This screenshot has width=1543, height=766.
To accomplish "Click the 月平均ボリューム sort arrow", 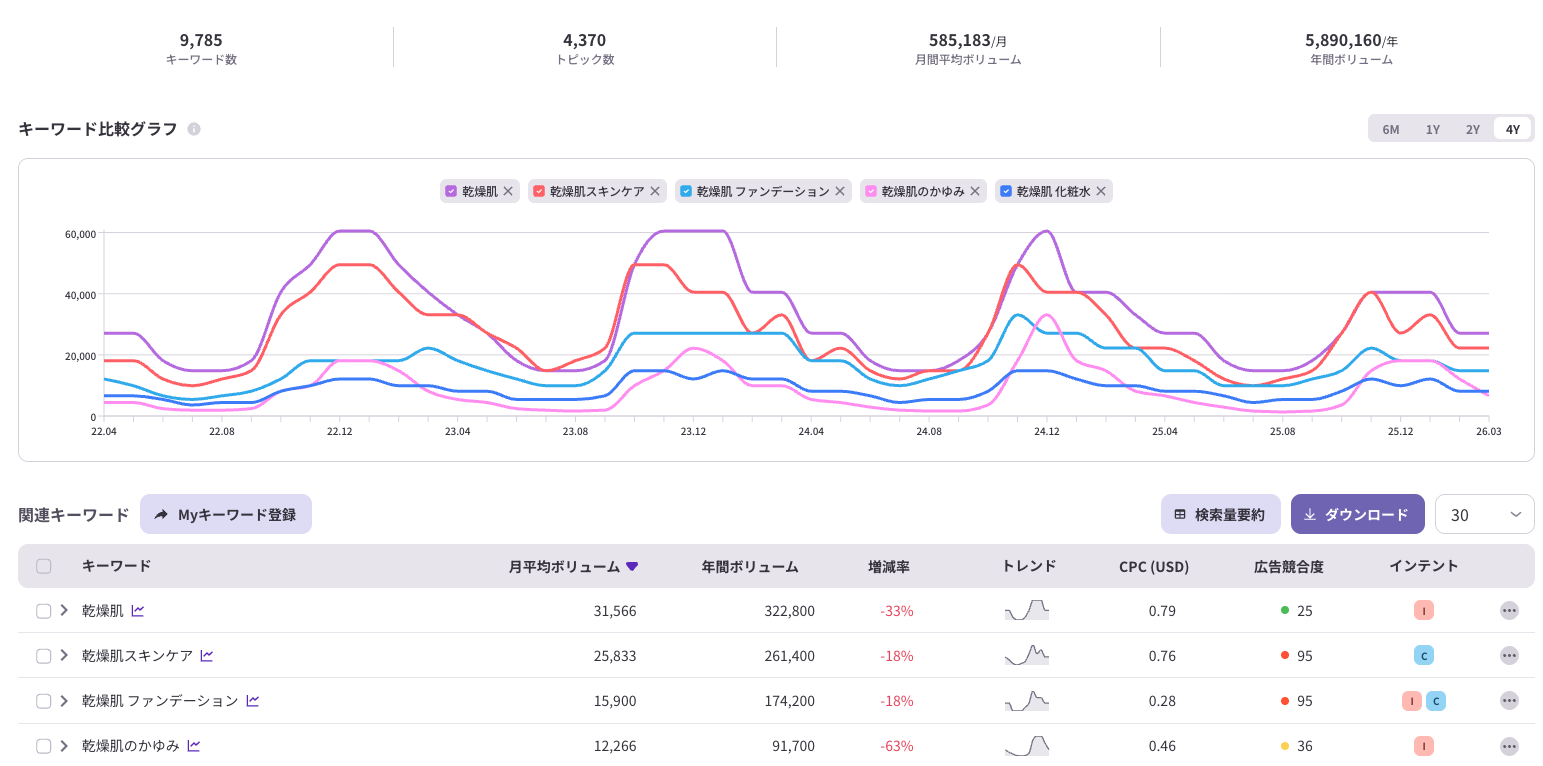I will coord(633,566).
